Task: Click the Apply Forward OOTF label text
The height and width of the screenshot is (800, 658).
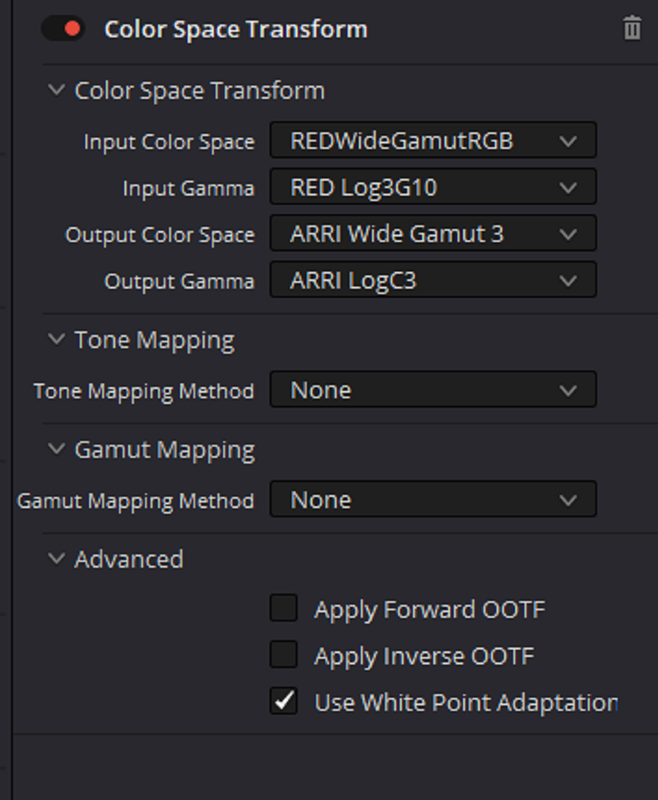Action: pos(429,610)
